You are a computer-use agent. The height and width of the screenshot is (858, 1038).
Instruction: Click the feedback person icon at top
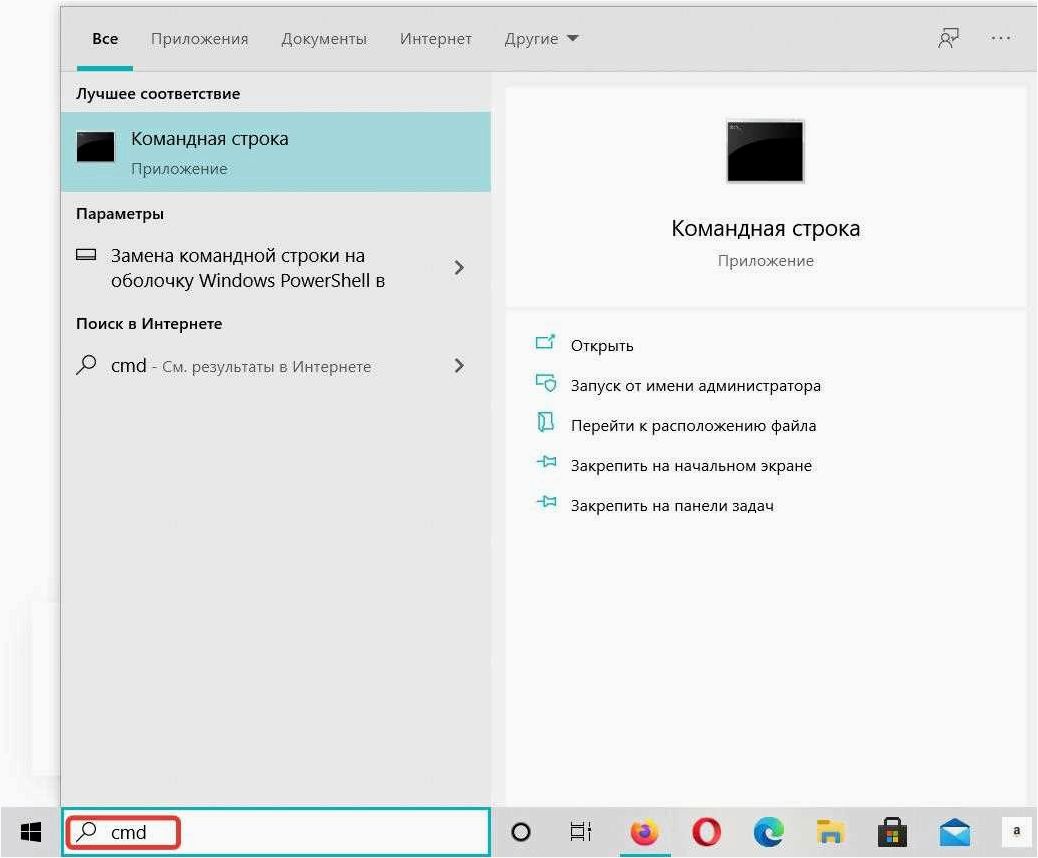948,38
